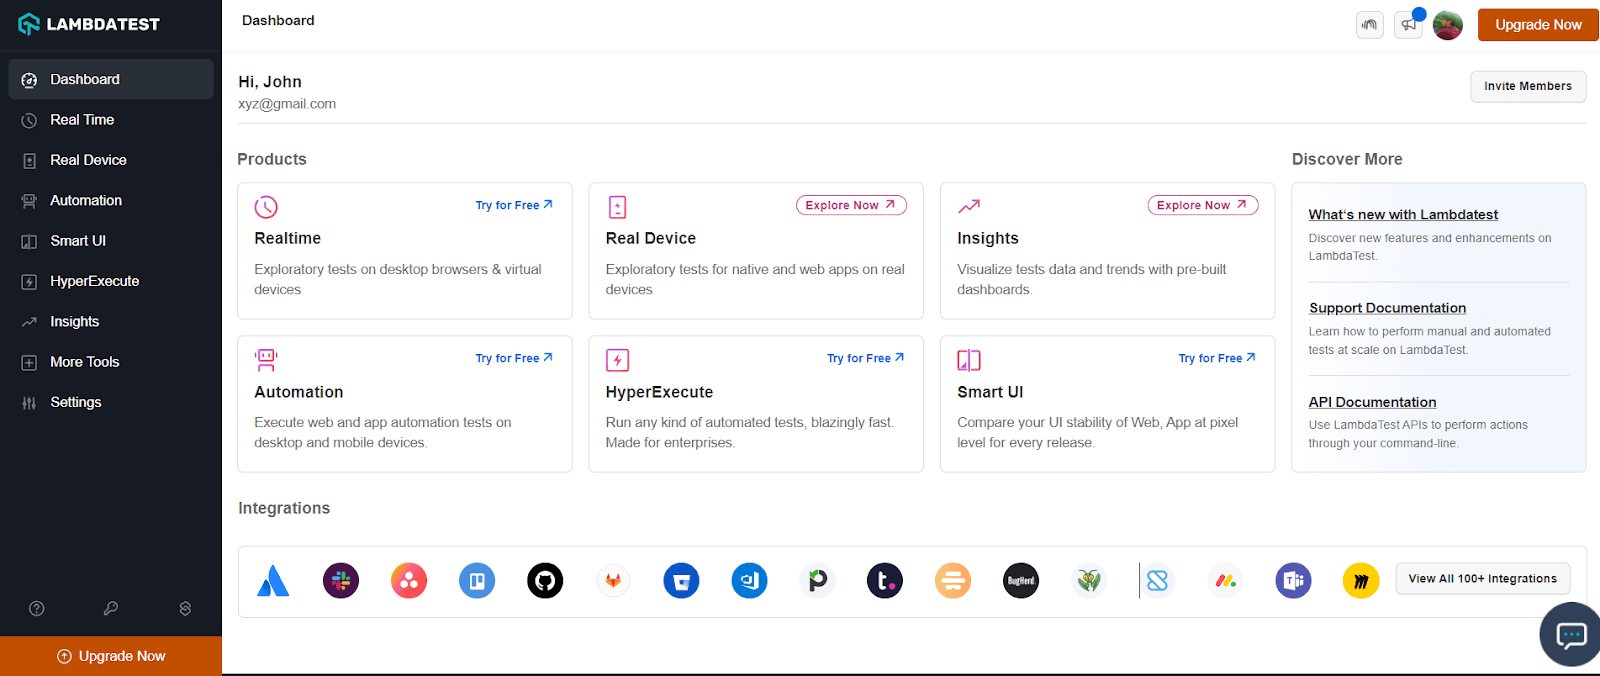Open the access key icon in sidebar
Screen dimensions: 1600x676
[x=111, y=608]
